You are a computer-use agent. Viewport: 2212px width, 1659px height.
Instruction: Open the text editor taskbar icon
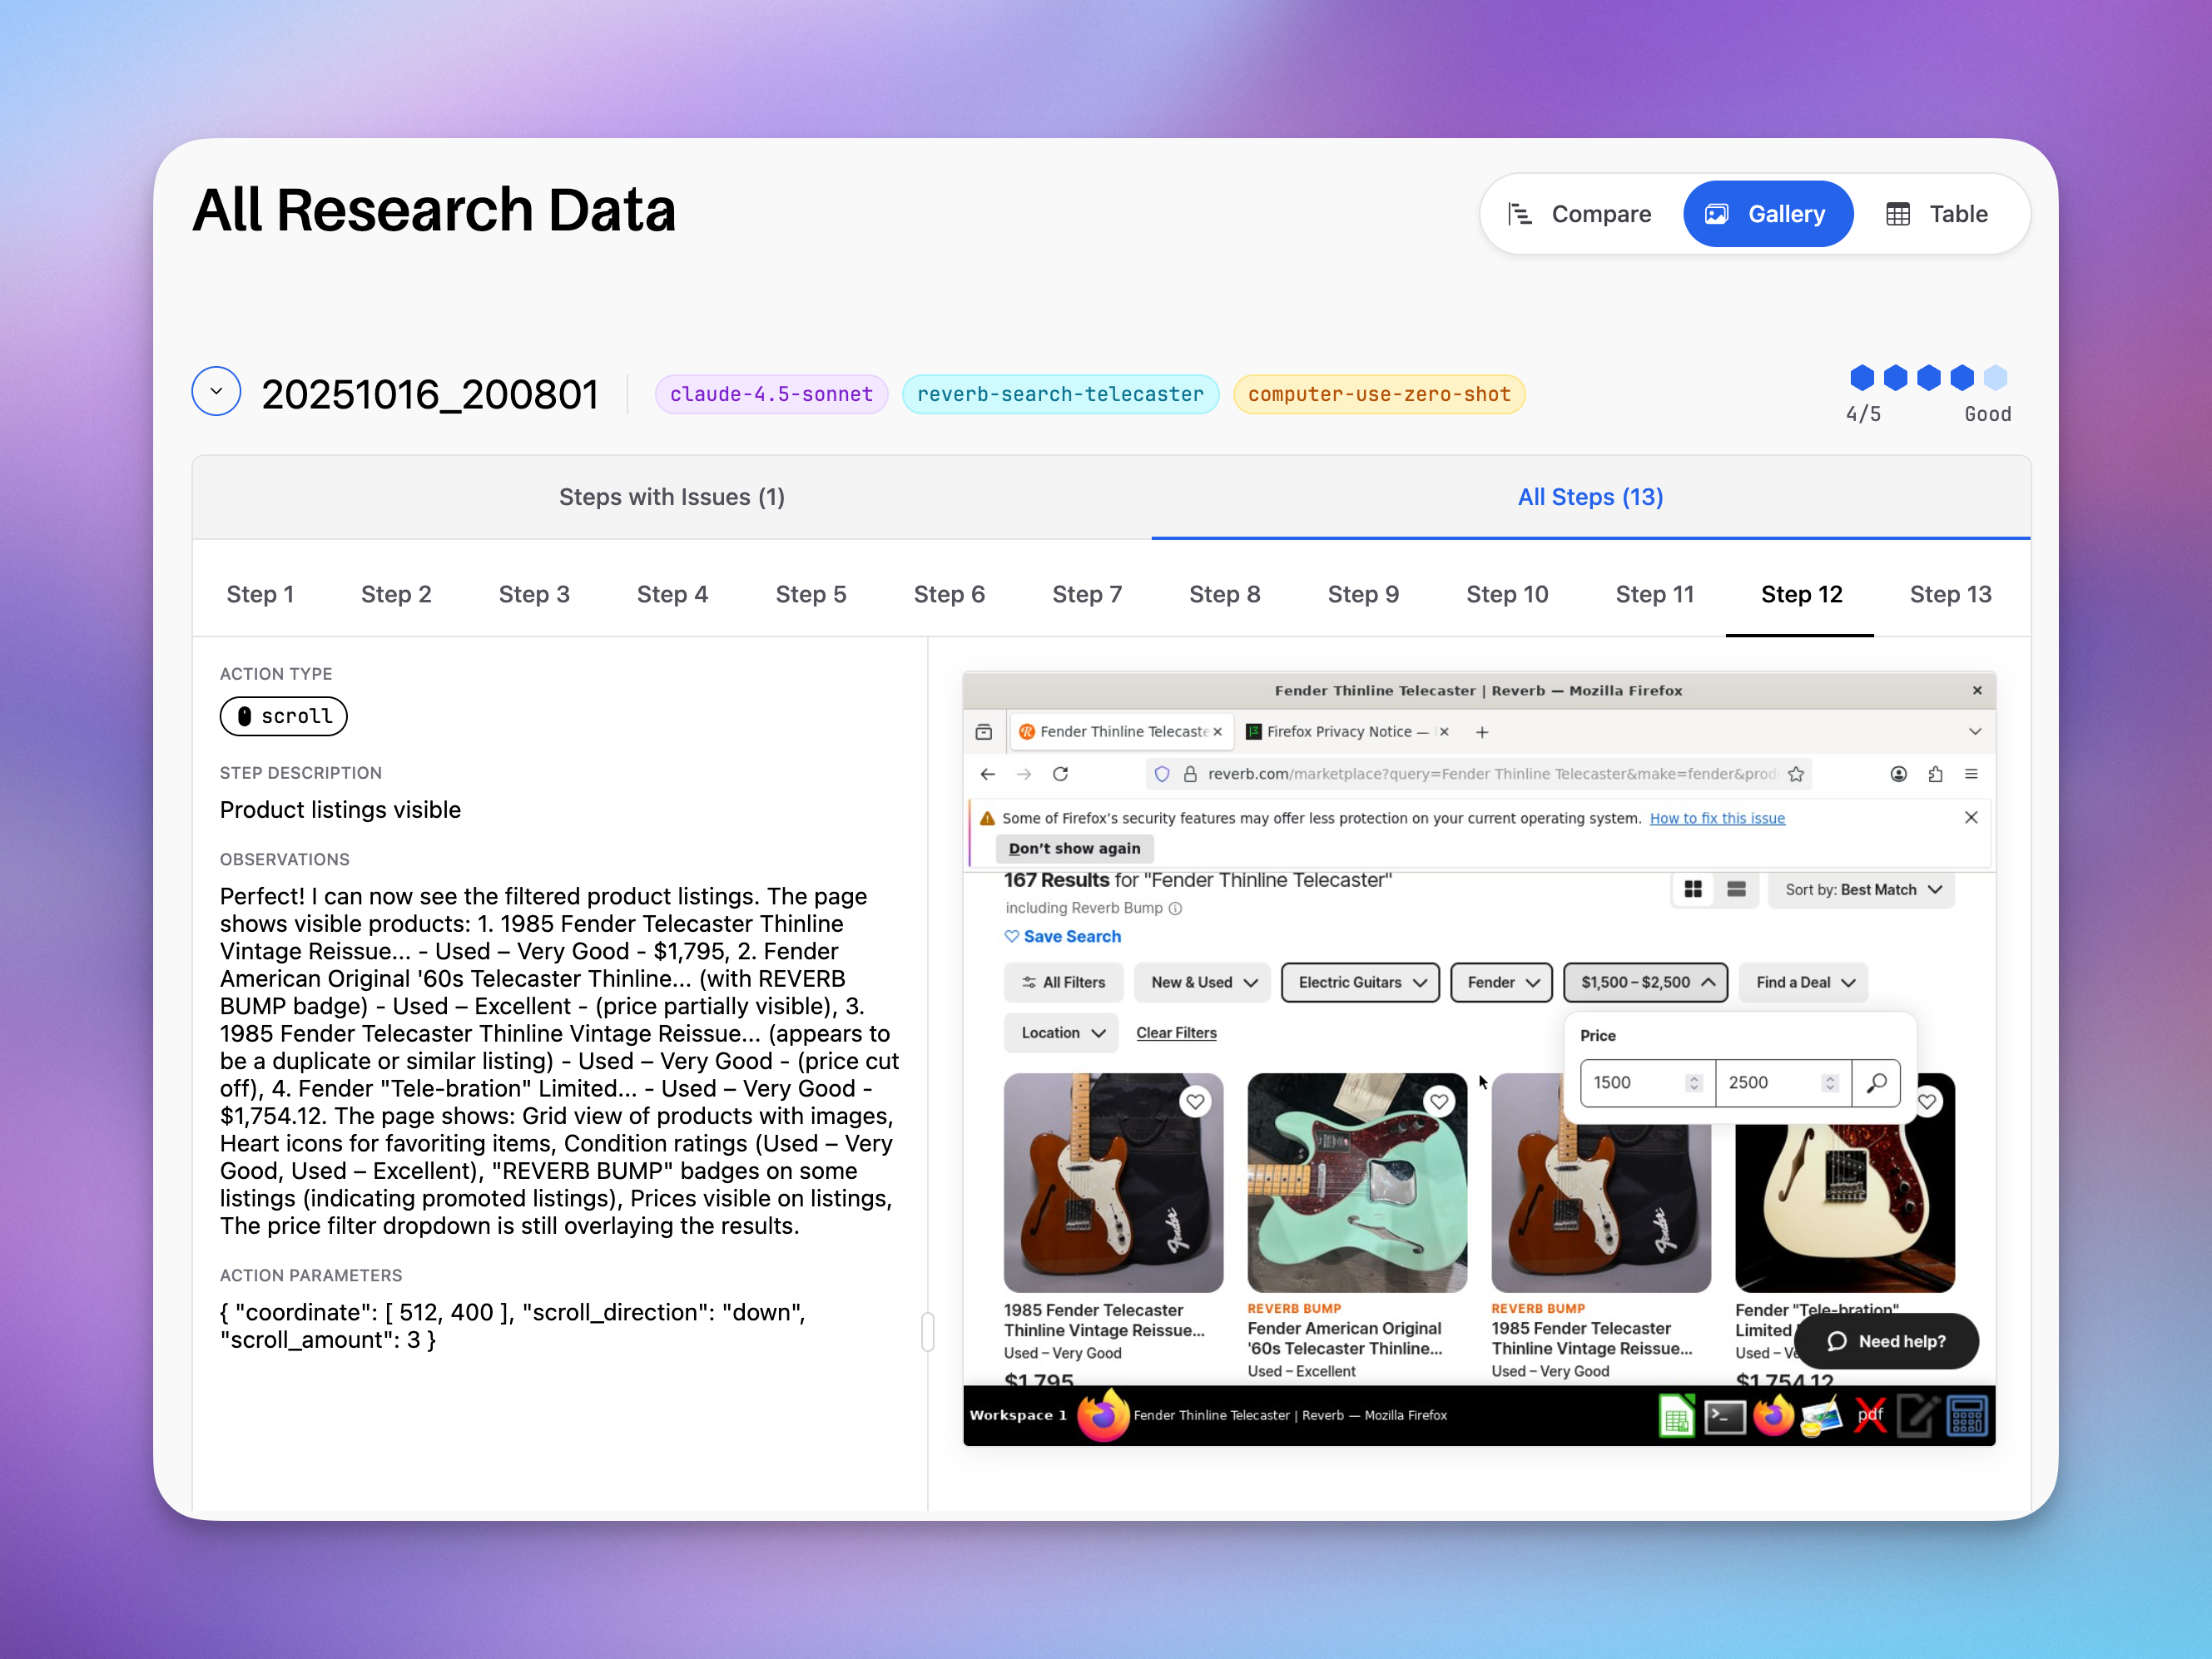point(1918,1415)
